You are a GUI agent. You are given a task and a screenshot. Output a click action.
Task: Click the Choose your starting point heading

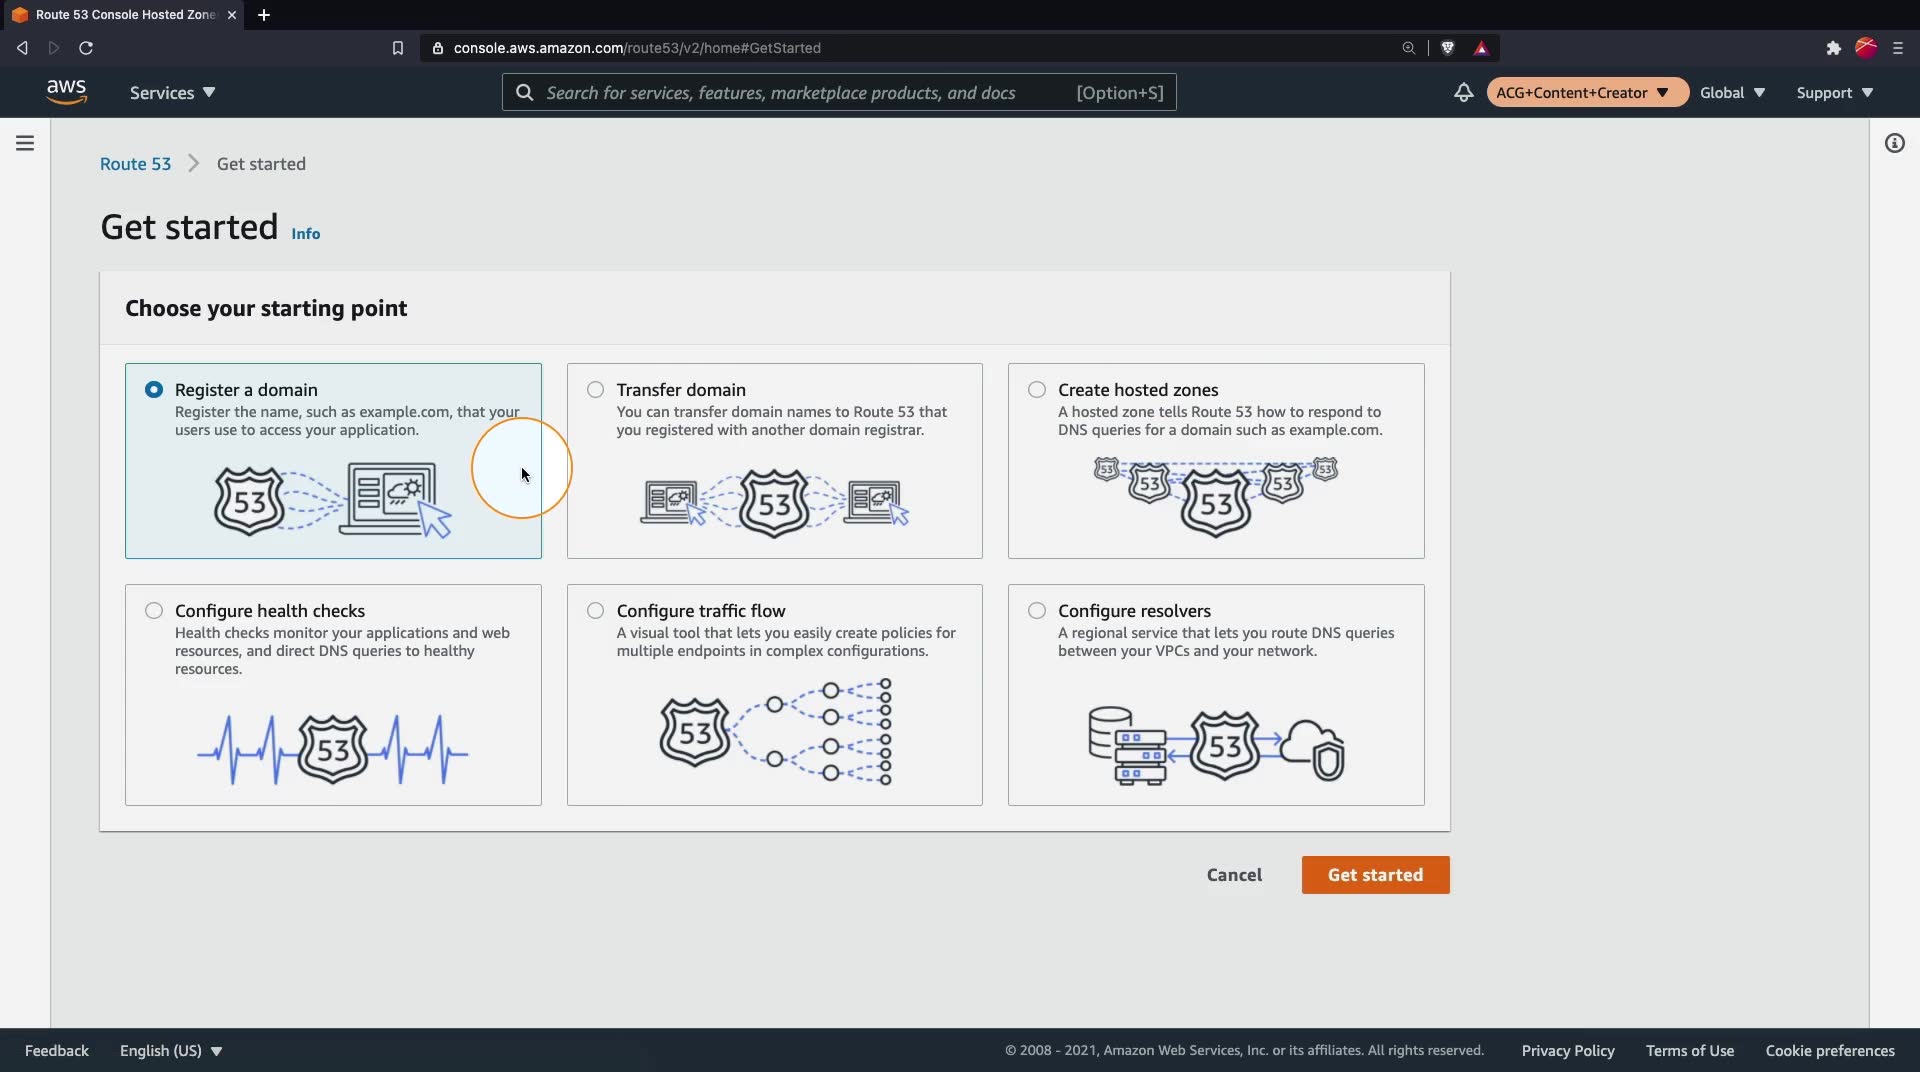coord(266,308)
